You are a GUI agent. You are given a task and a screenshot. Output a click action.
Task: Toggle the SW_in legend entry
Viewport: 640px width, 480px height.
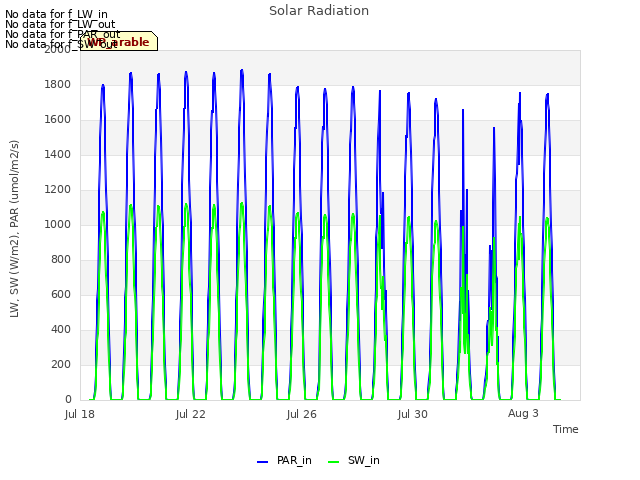point(354,460)
